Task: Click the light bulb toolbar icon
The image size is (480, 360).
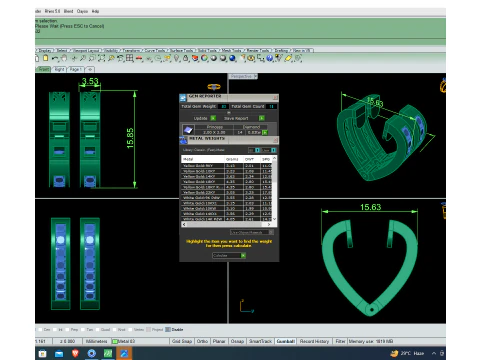Action: [x=176, y=58]
